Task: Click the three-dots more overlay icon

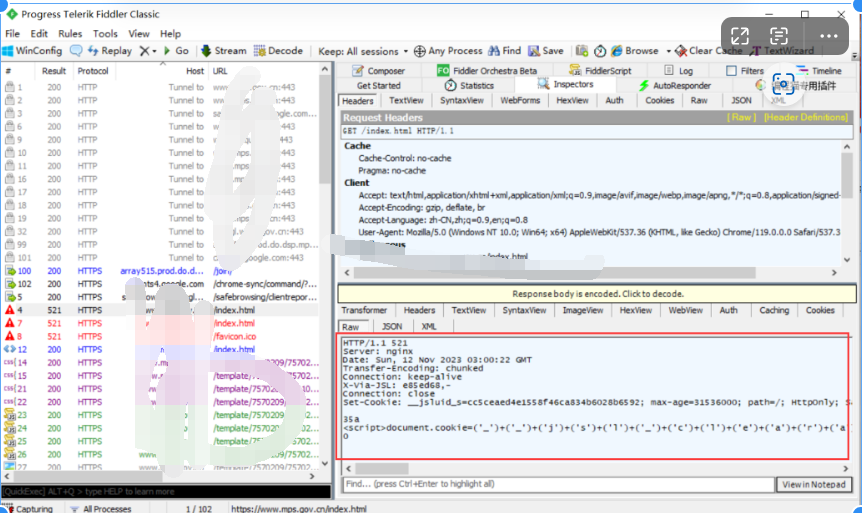Action: [828, 36]
